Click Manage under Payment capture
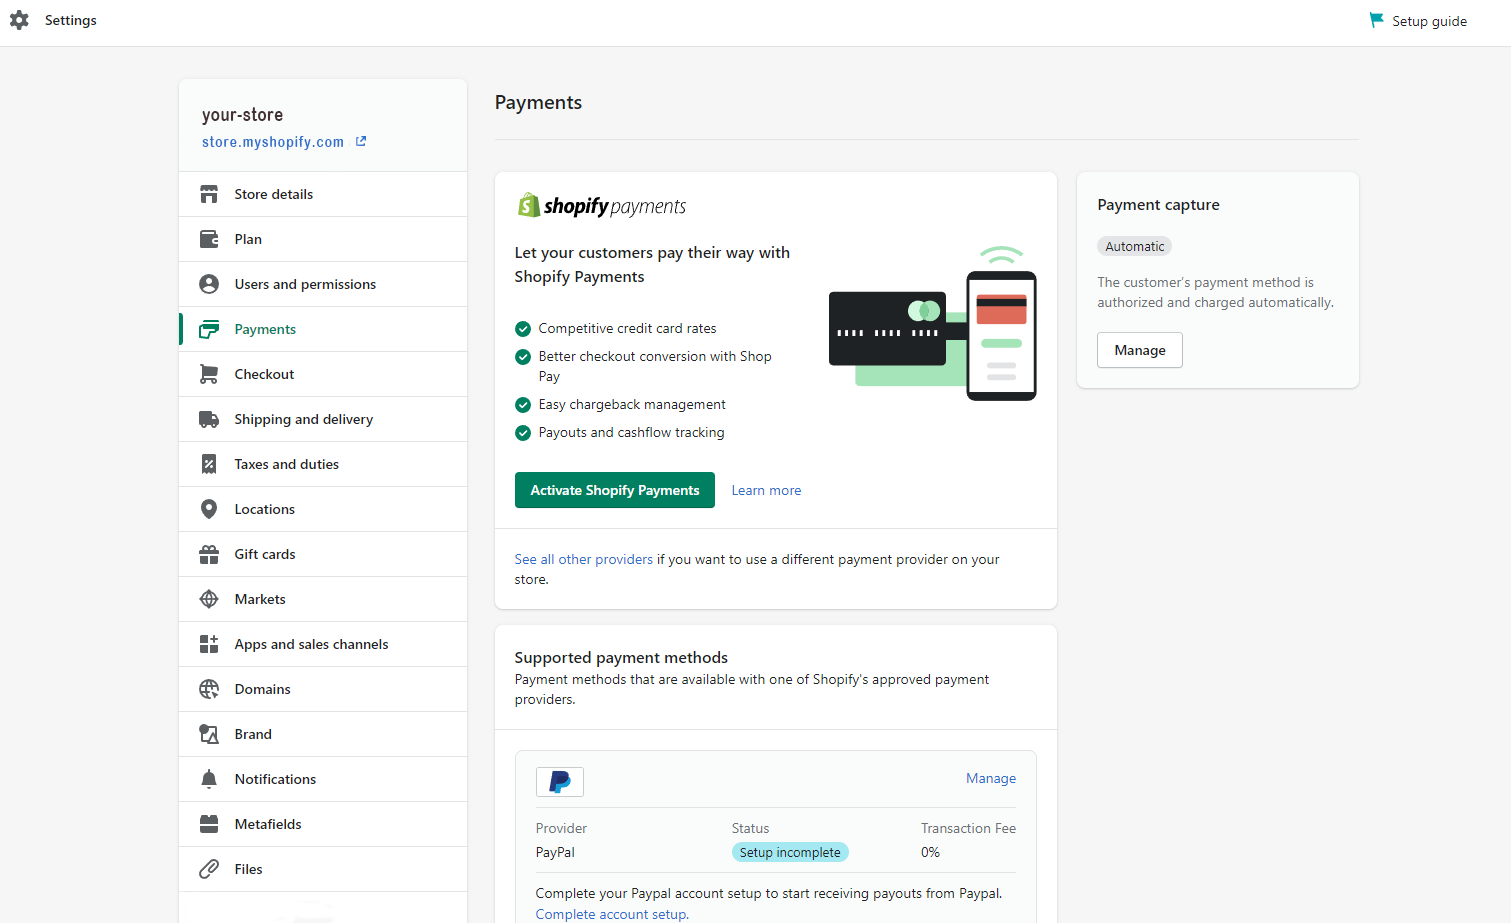 (x=1139, y=349)
